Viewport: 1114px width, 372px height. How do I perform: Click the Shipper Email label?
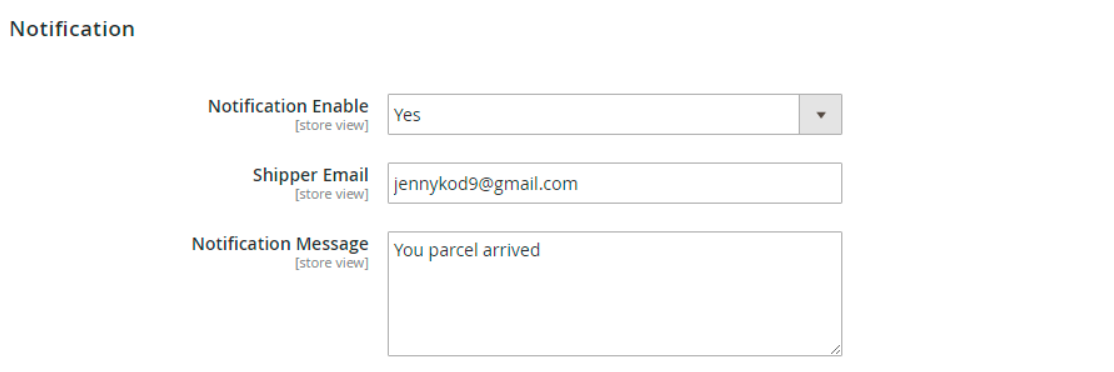click(x=310, y=175)
